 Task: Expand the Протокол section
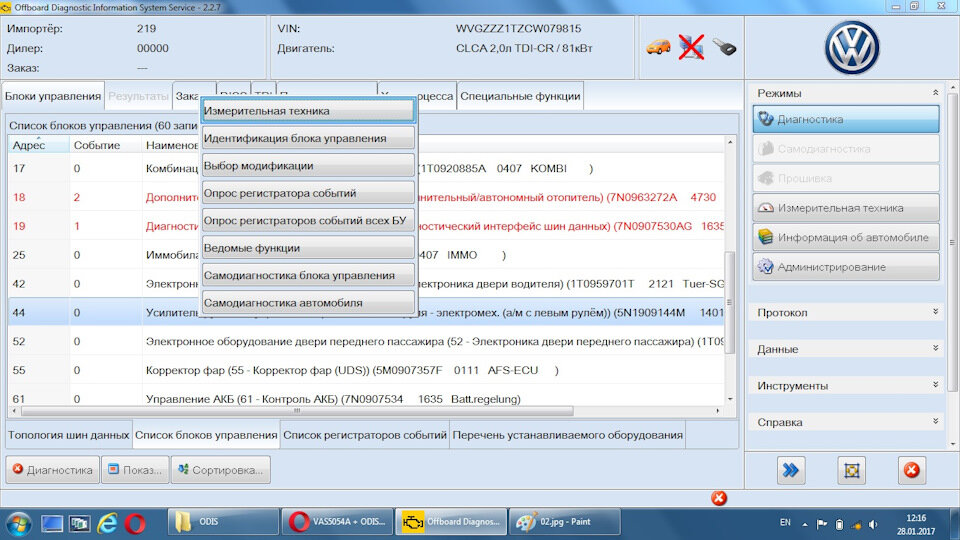point(935,312)
